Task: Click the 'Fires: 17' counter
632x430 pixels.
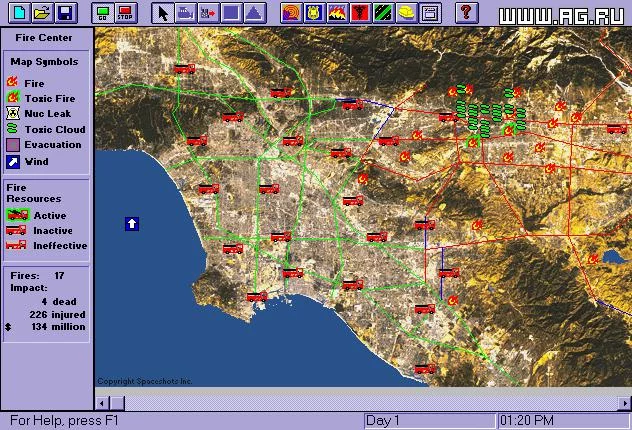Action: click(37, 276)
